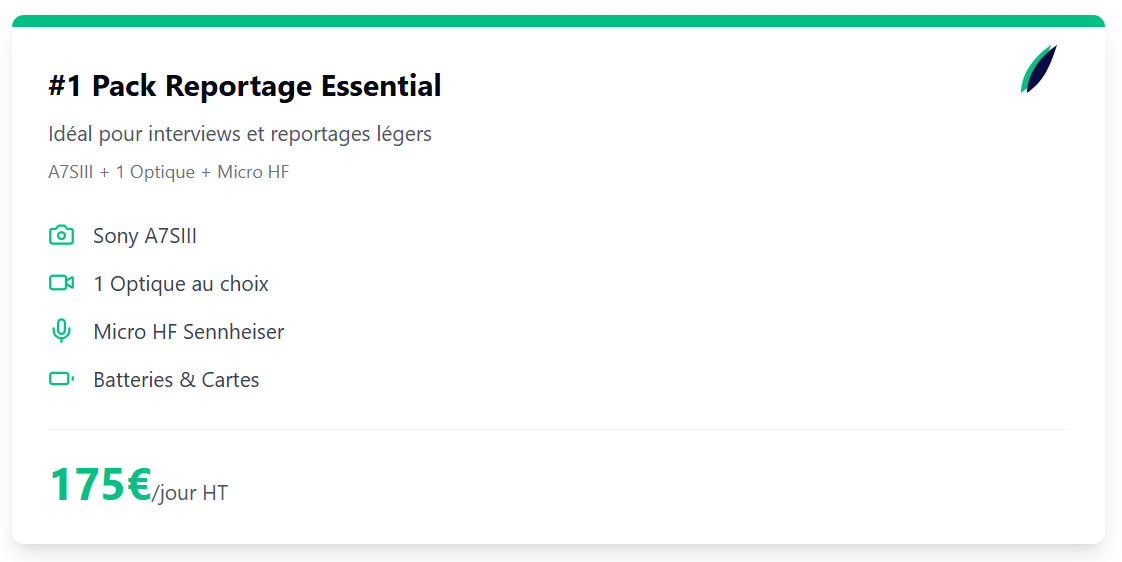The height and width of the screenshot is (562, 1122).
Task: Click the video camera icon beside 1 Optique
Action: [x=61, y=283]
